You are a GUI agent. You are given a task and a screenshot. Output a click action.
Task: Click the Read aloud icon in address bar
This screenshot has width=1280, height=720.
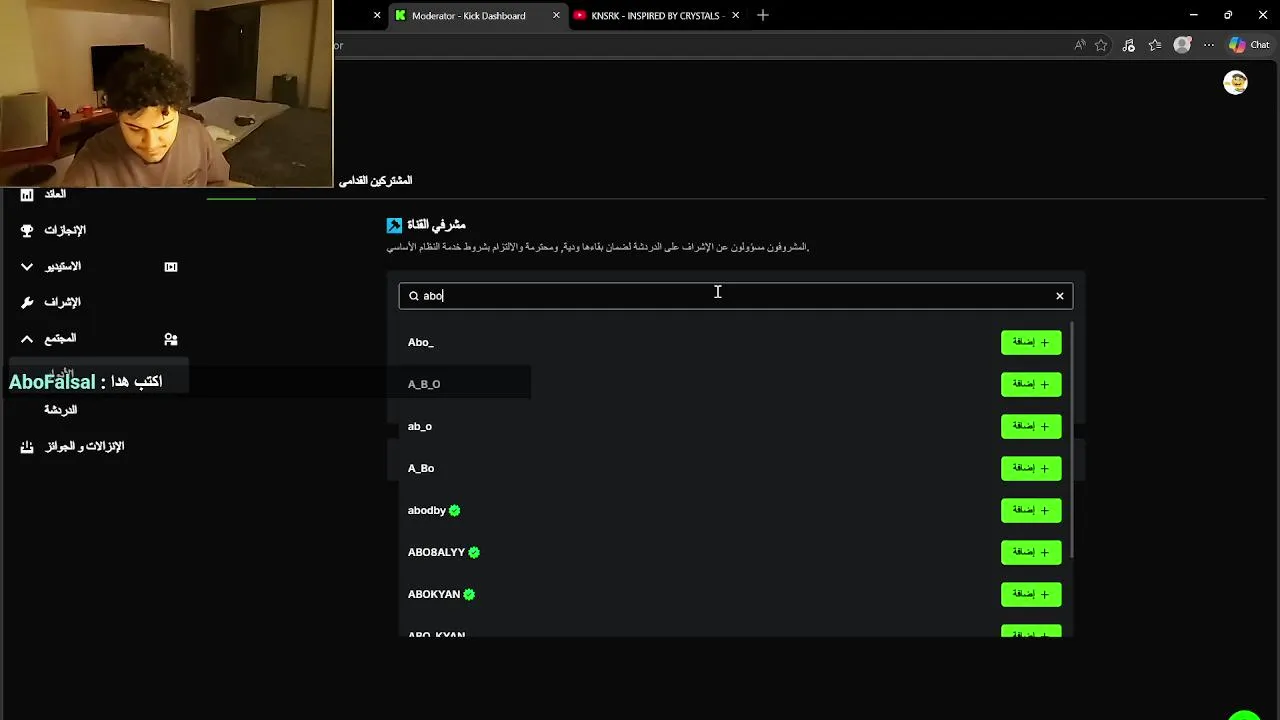click(x=1080, y=45)
